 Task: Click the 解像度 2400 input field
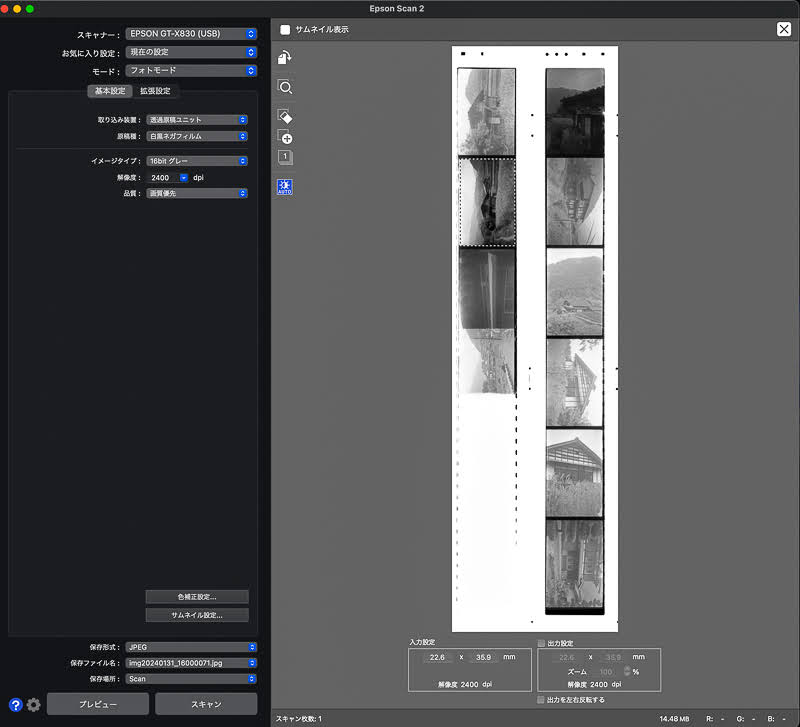point(163,178)
